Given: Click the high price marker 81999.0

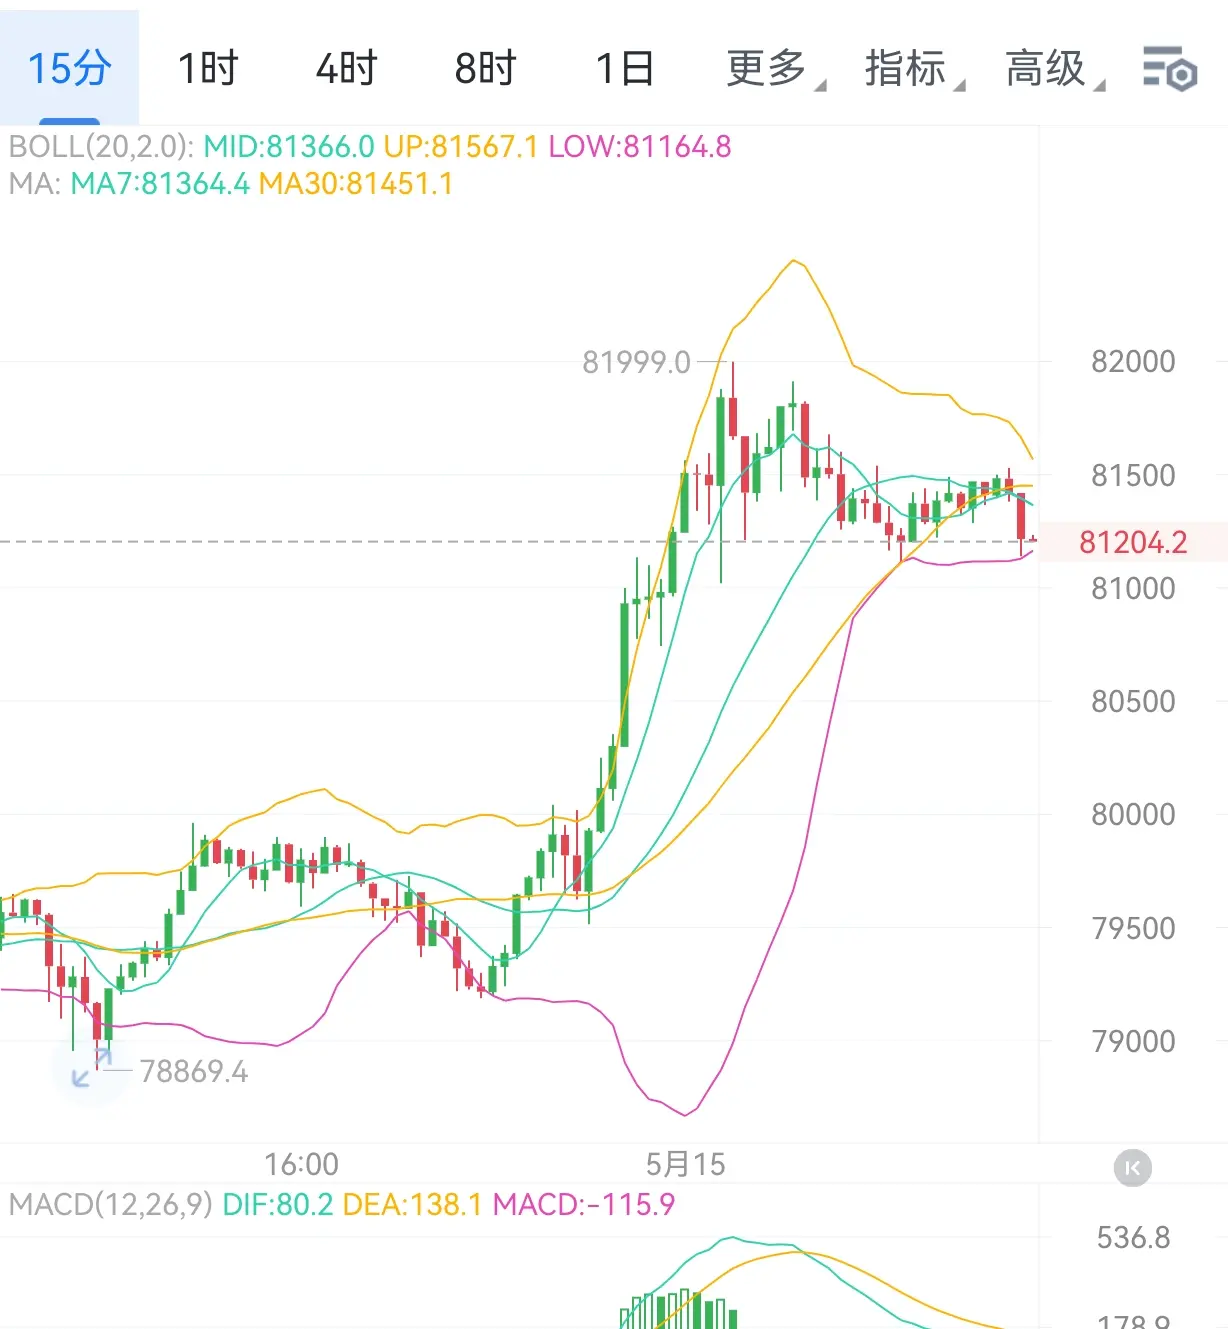Looking at the screenshot, I should point(636,362).
